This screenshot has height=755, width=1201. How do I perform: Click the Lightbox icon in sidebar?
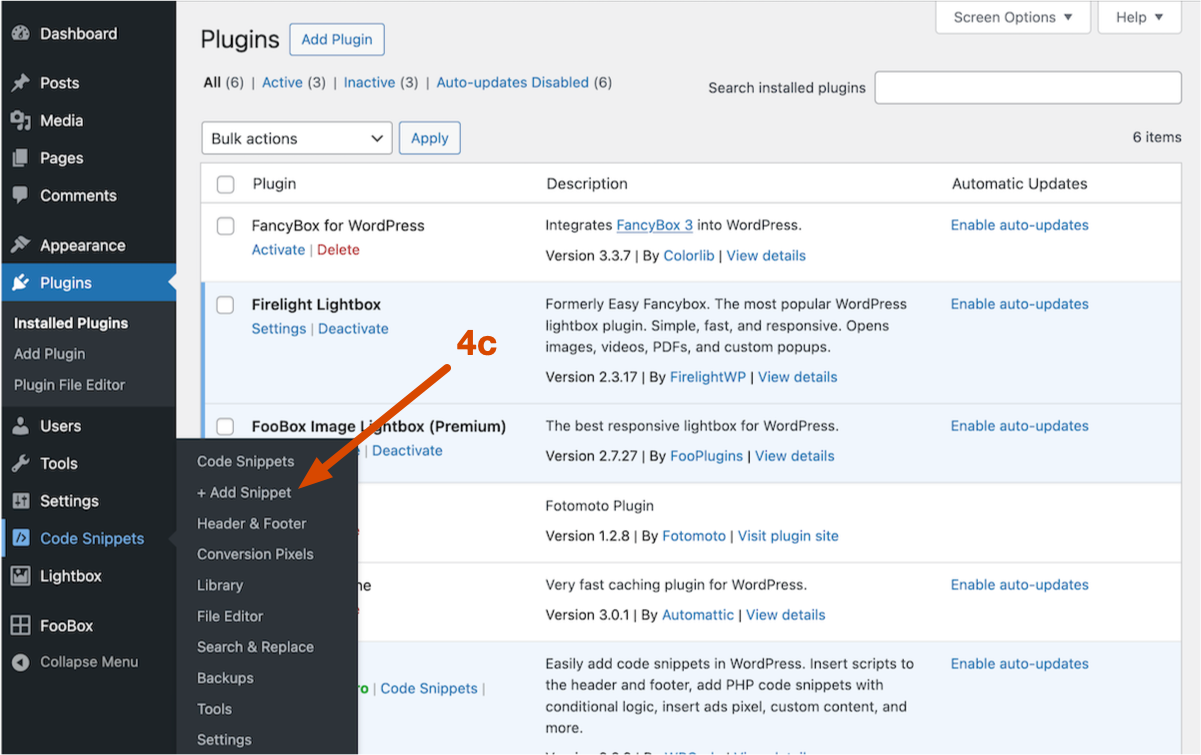[x=20, y=576]
